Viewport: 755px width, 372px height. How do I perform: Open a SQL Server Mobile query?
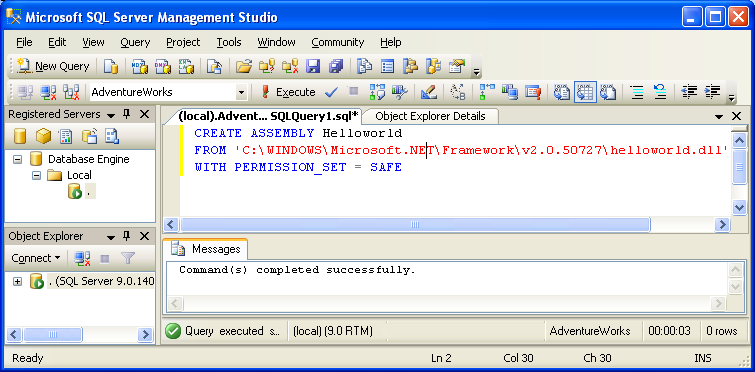pos(214,66)
